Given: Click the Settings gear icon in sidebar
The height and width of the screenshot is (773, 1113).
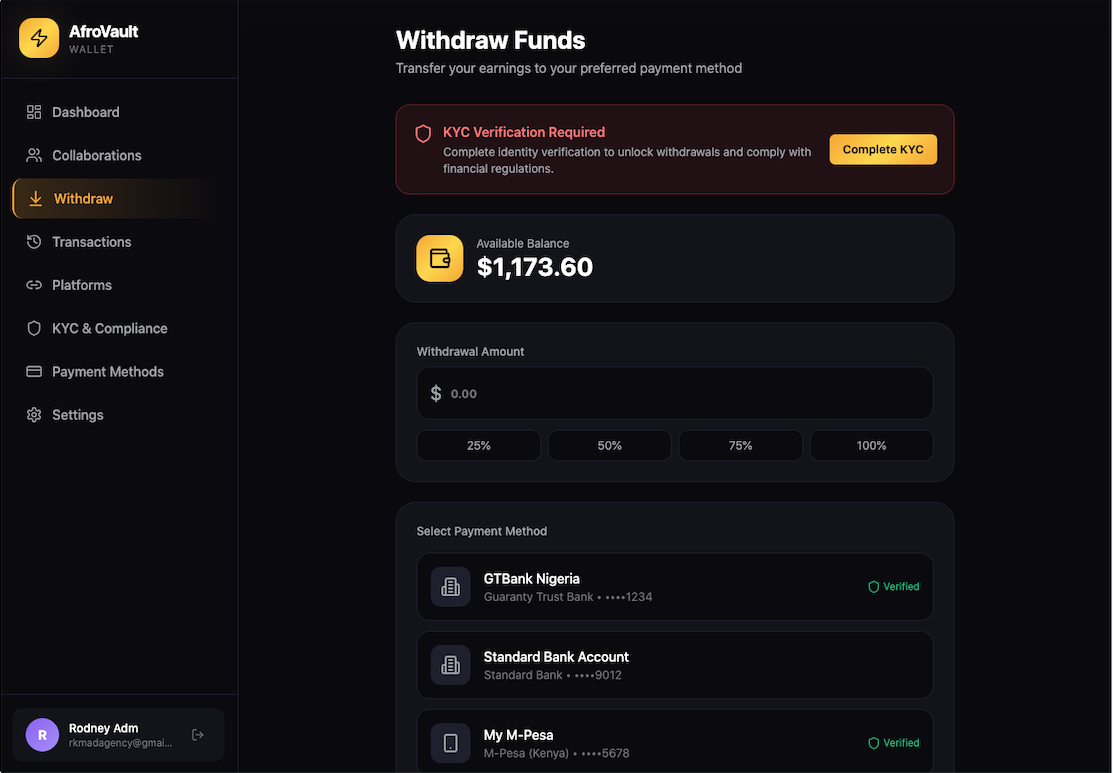Looking at the screenshot, I should point(34,415).
